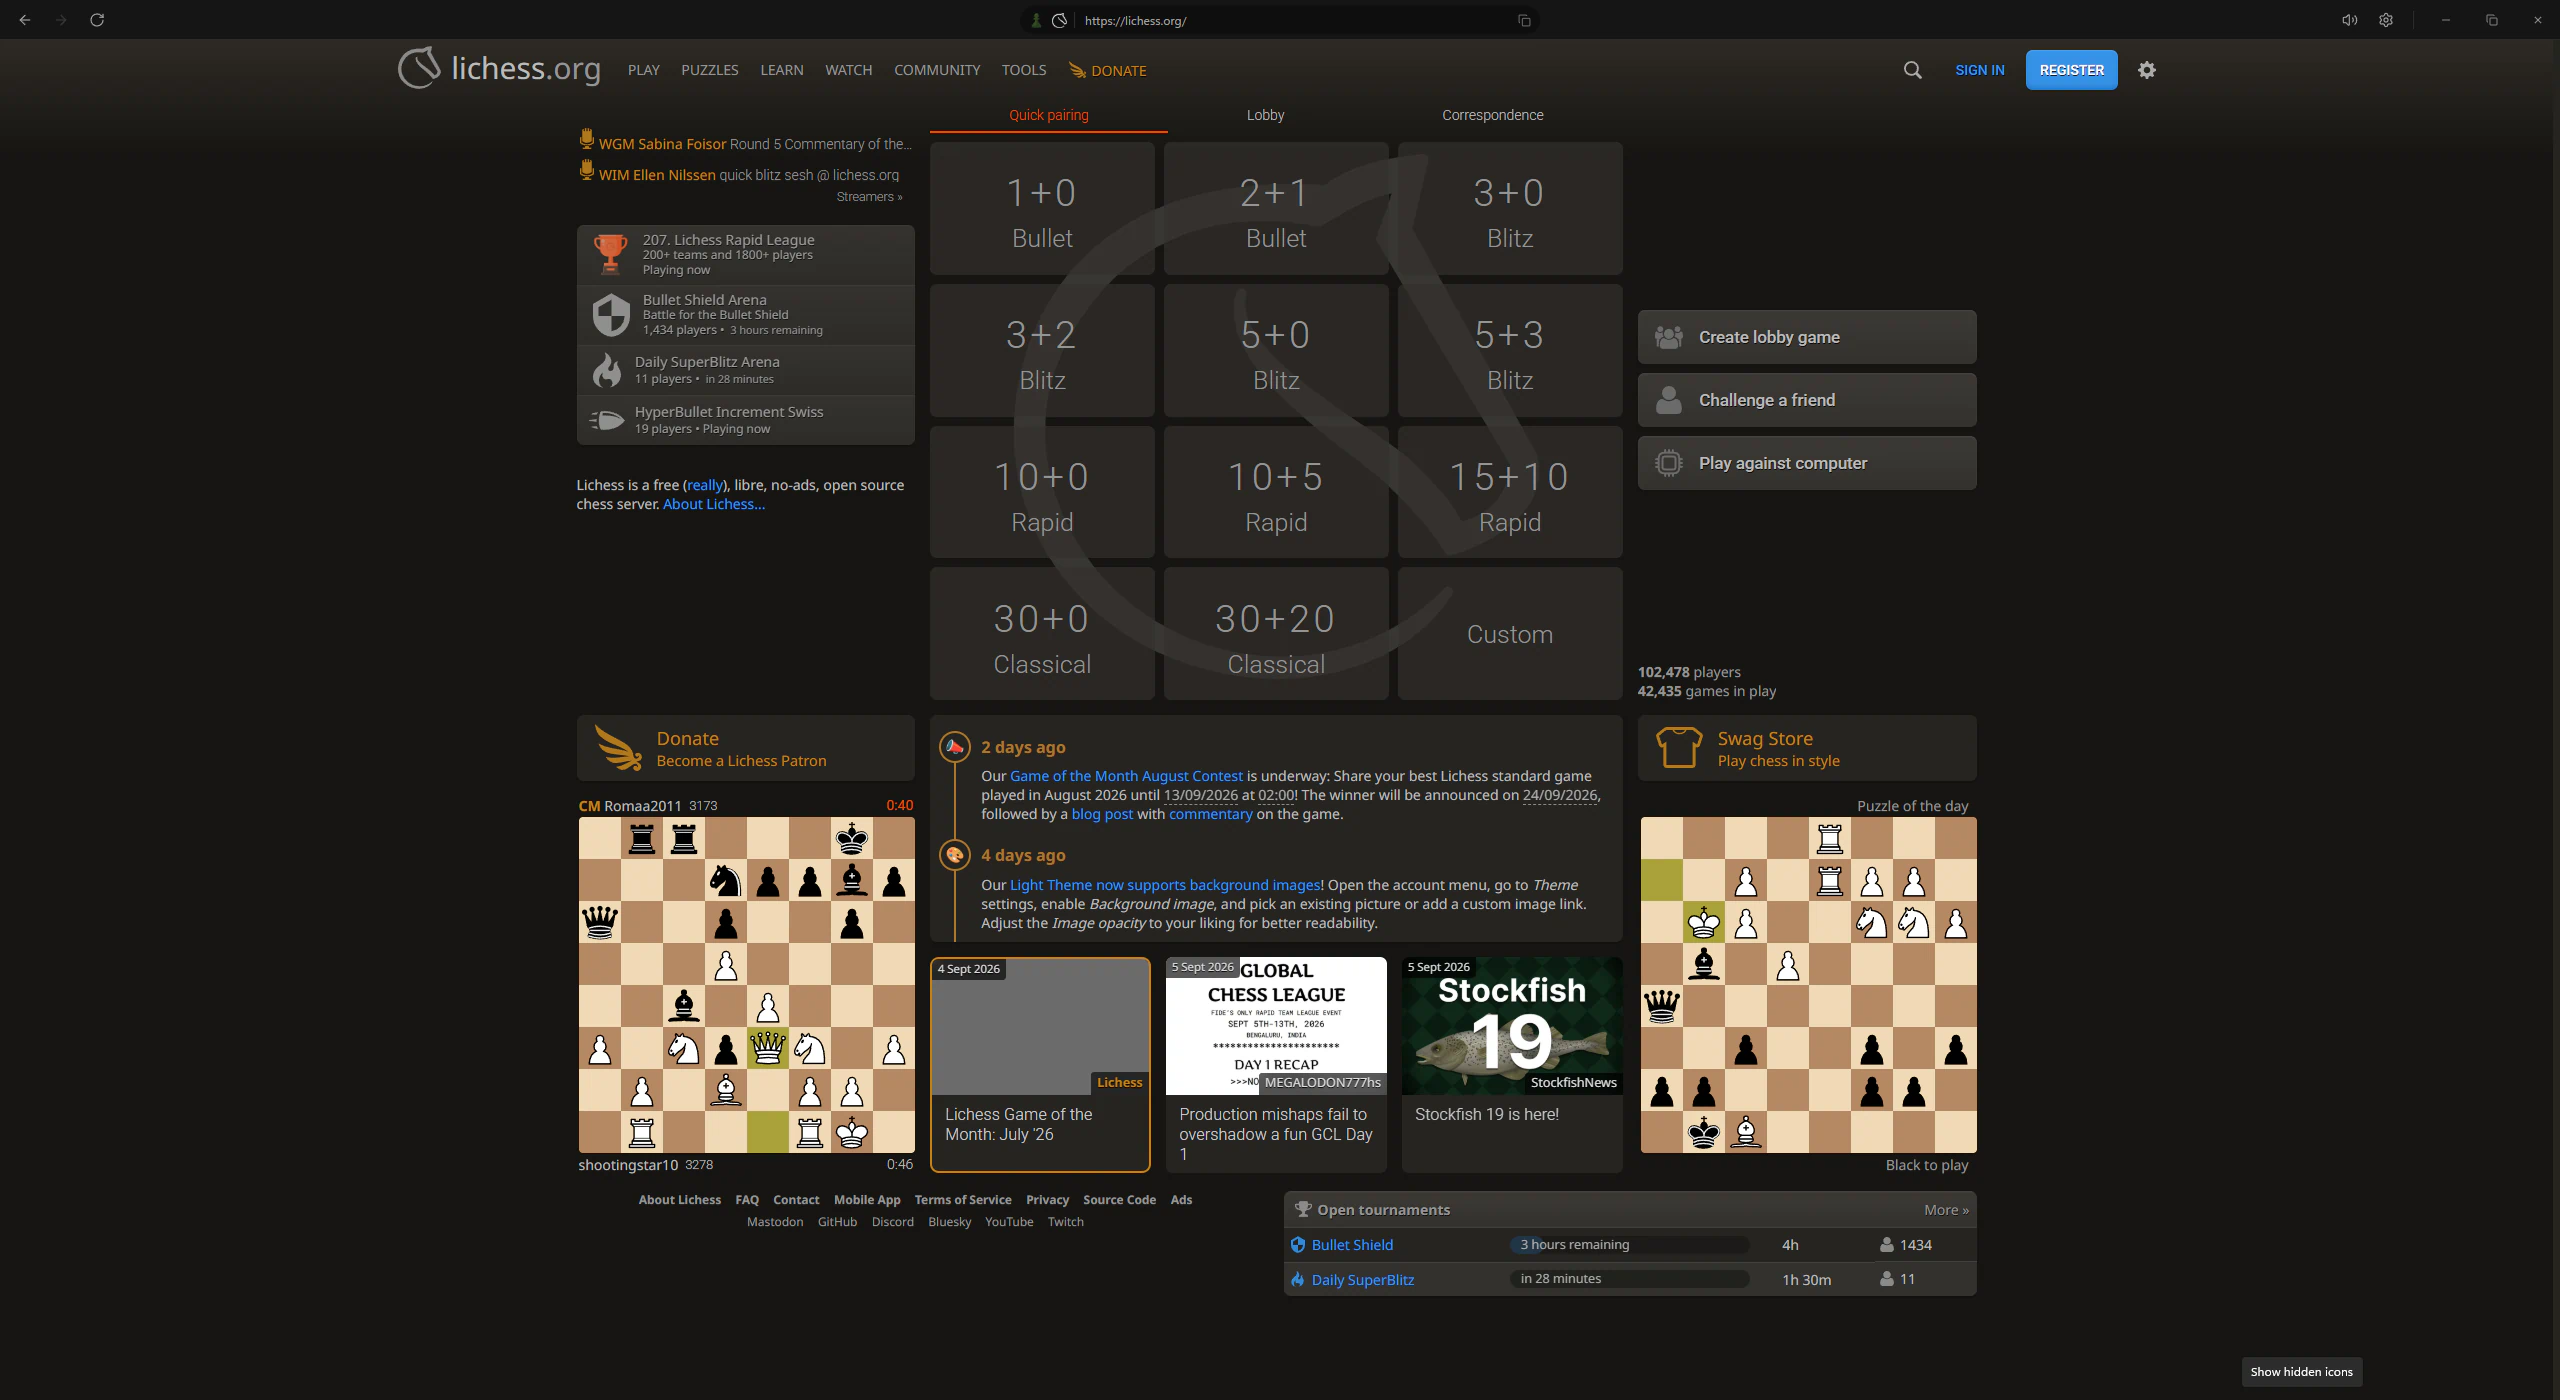Start a 1+0 Bullet game
Screen dimensions: 2560x1400
(1042, 208)
